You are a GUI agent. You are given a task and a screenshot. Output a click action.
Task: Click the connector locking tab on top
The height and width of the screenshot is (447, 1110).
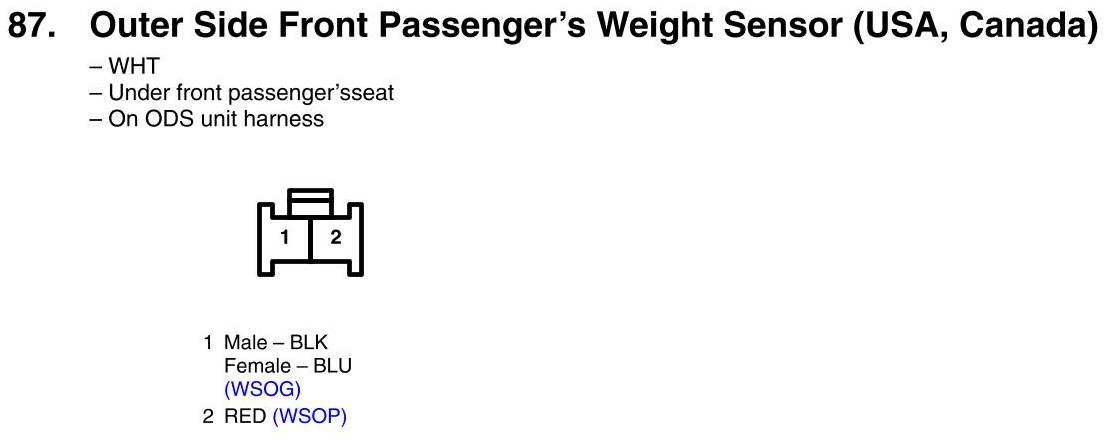coord(311,200)
